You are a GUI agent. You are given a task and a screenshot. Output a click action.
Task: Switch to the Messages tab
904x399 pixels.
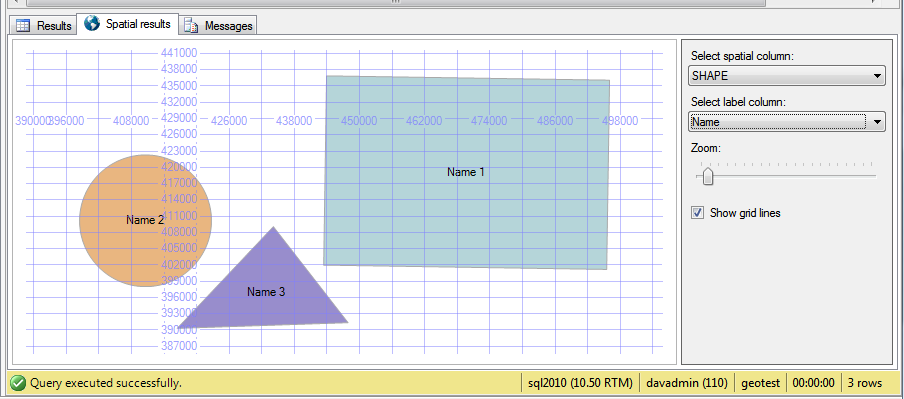[x=218, y=25]
